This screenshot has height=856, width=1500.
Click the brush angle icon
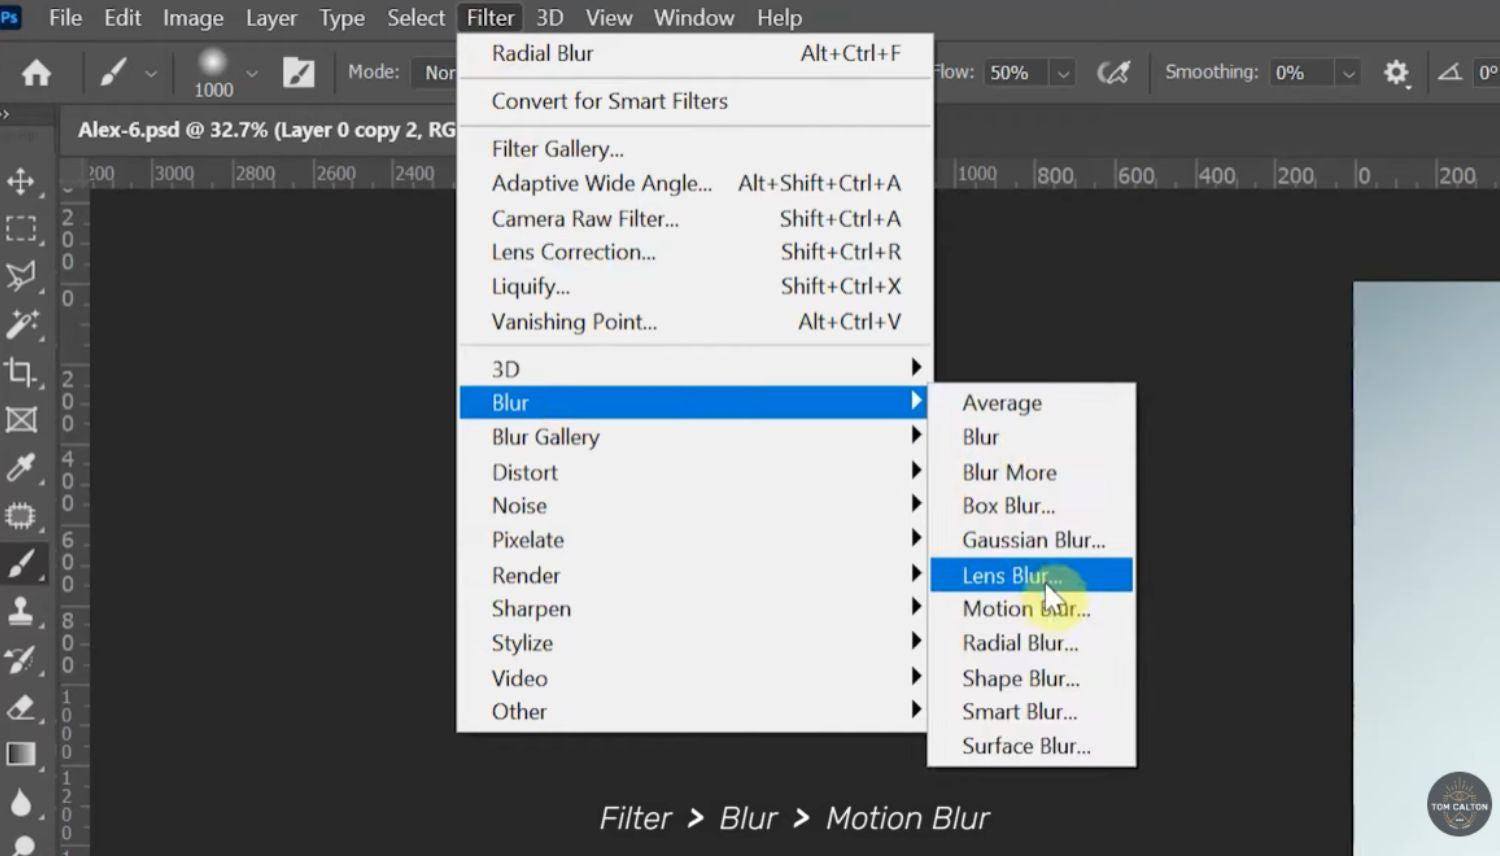click(x=1450, y=72)
